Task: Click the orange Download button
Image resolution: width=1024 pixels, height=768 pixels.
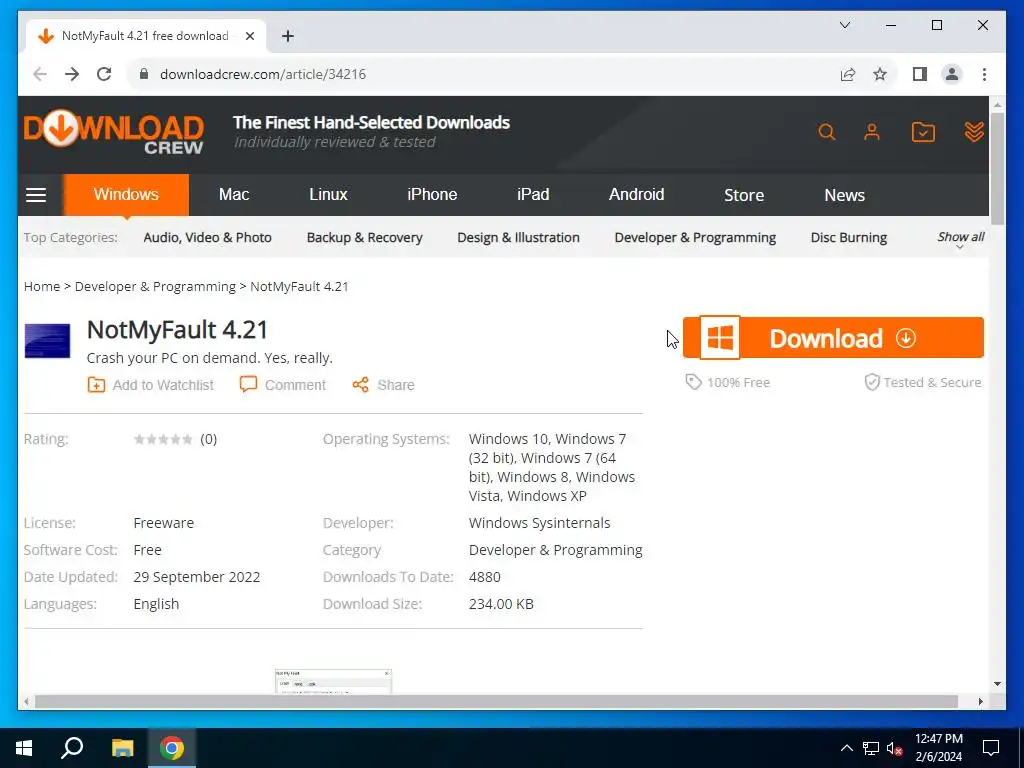Action: 833,338
